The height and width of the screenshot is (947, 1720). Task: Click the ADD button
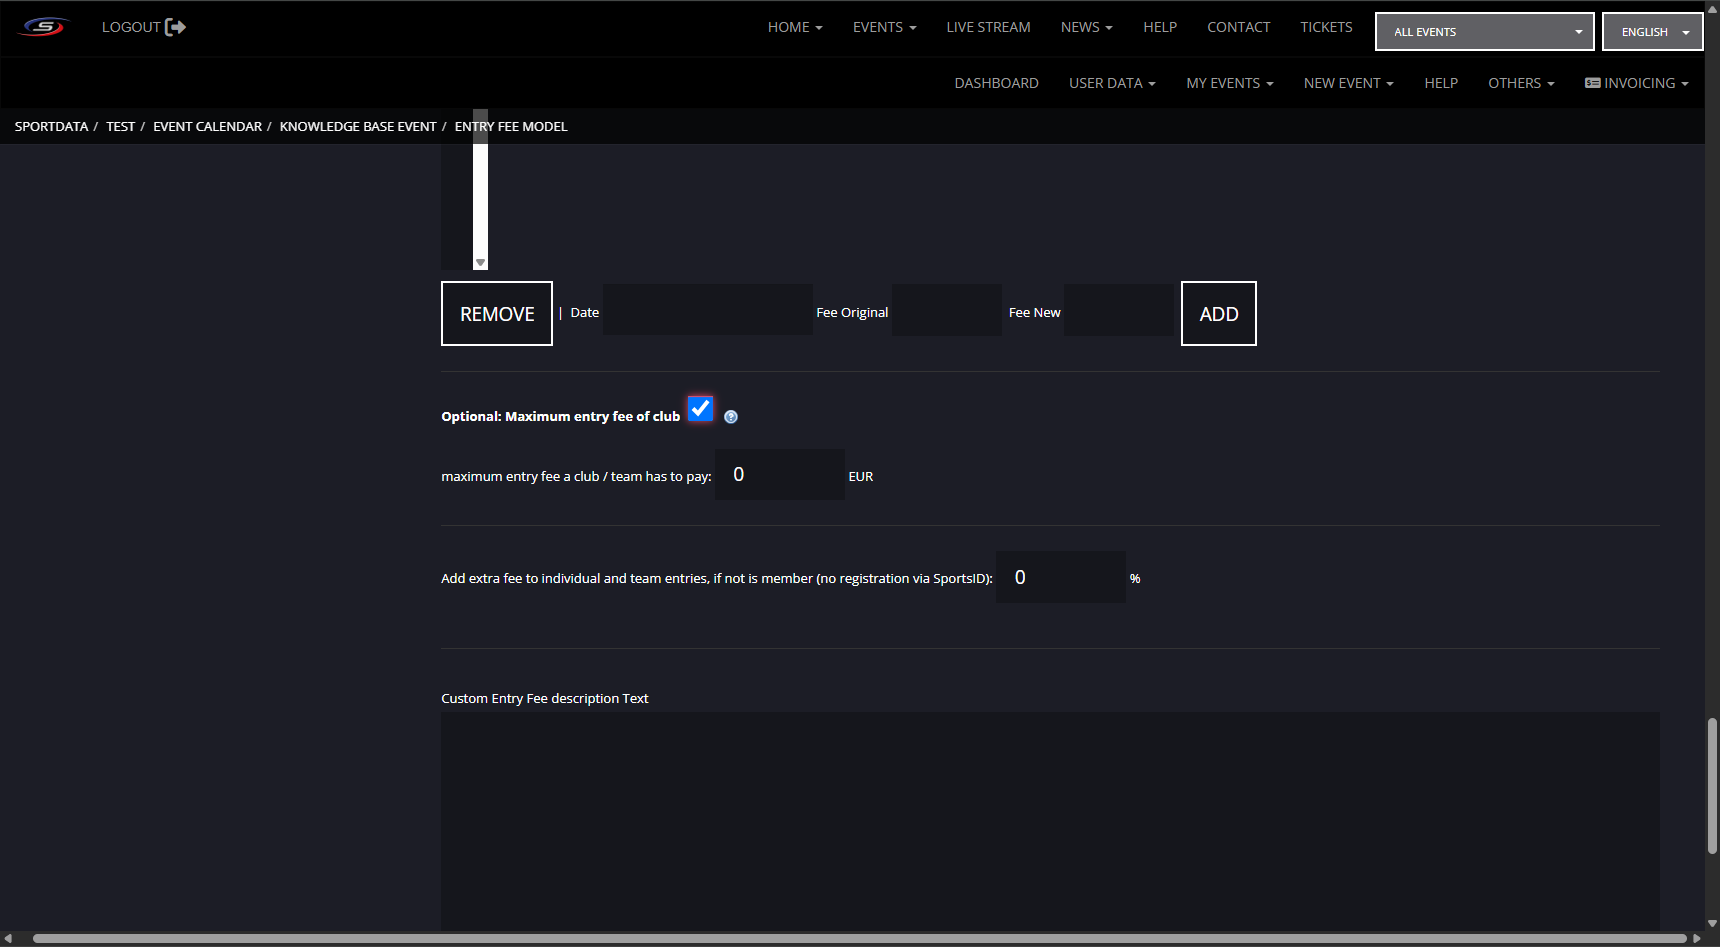[x=1219, y=314]
